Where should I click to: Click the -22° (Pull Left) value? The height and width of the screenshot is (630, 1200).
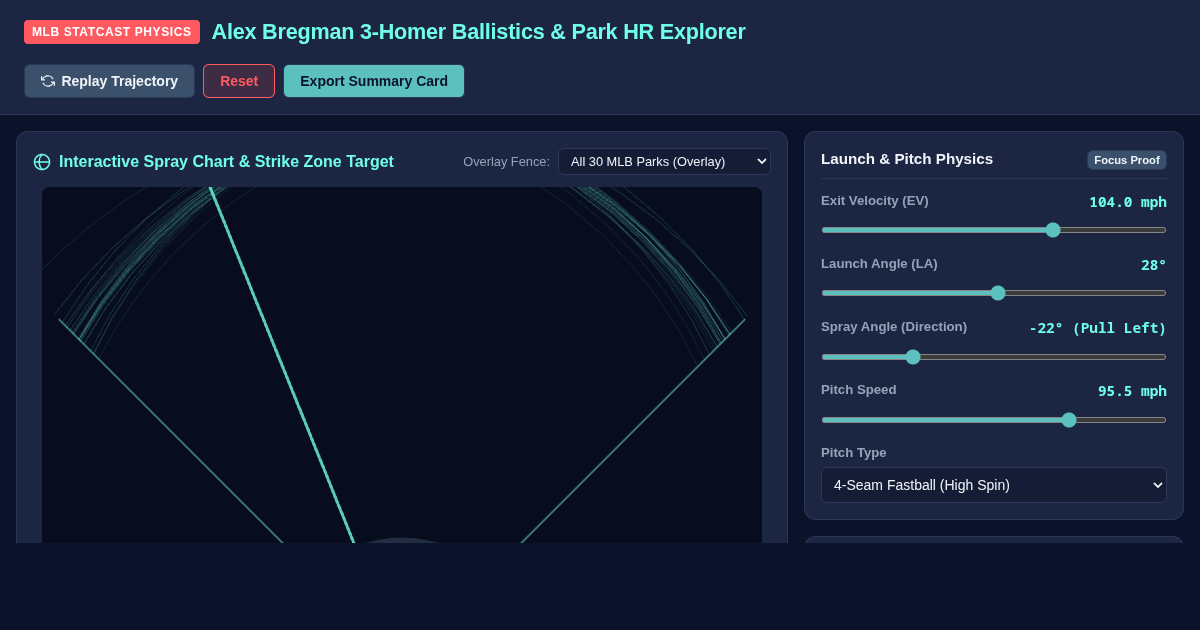click(x=1098, y=328)
